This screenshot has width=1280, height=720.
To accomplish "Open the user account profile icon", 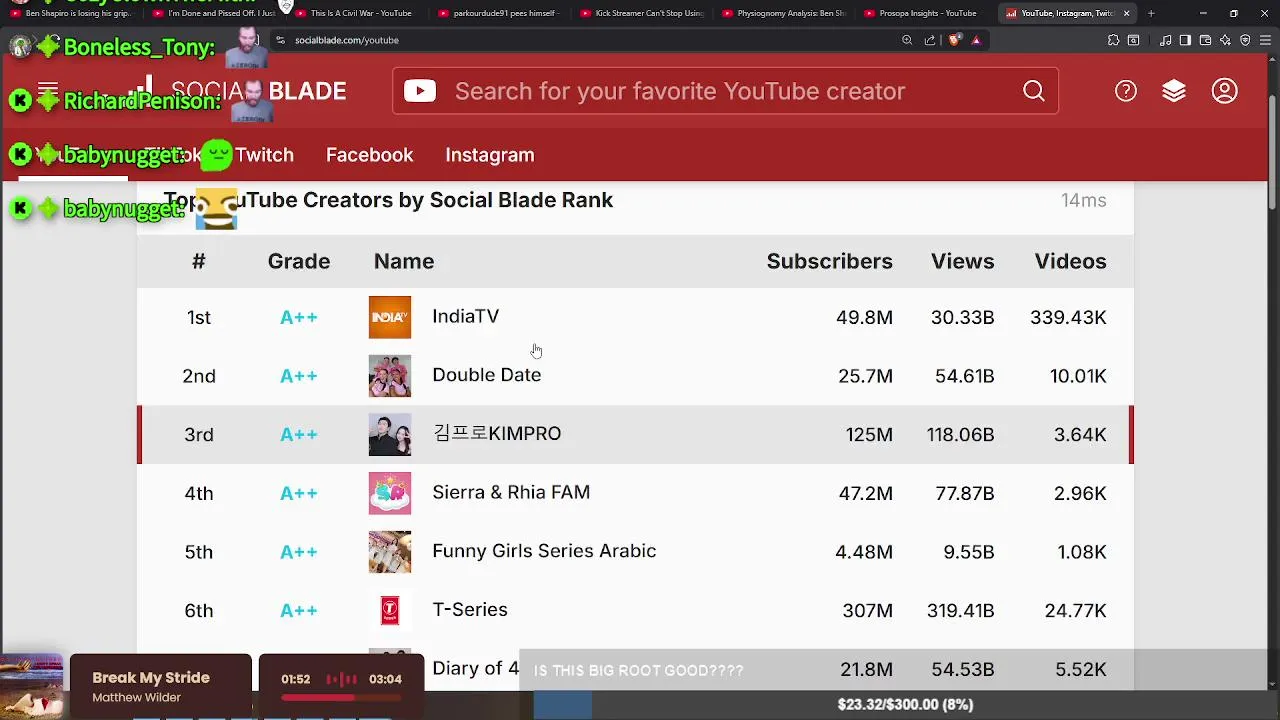I will coord(1224,91).
